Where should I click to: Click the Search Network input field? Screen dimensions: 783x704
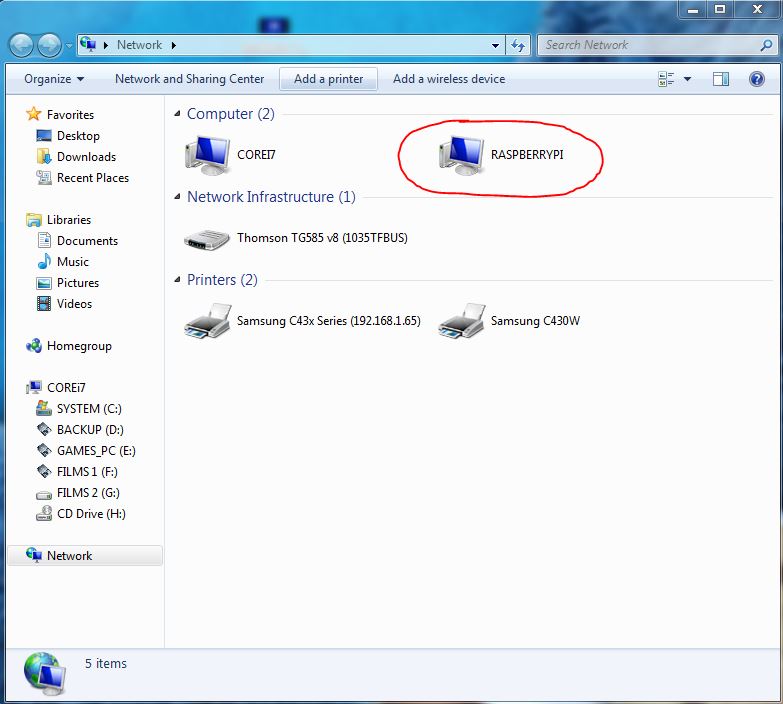point(647,45)
